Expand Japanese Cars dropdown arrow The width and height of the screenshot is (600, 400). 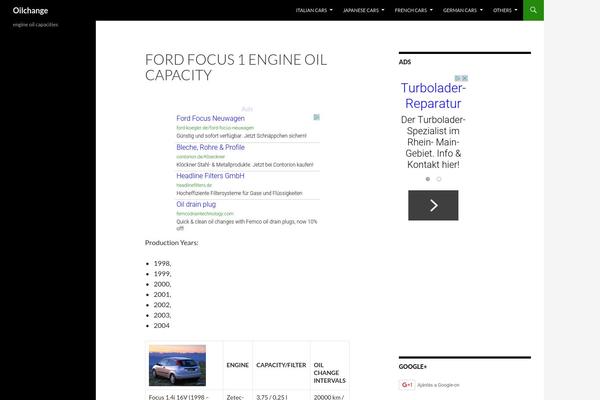(383, 10)
